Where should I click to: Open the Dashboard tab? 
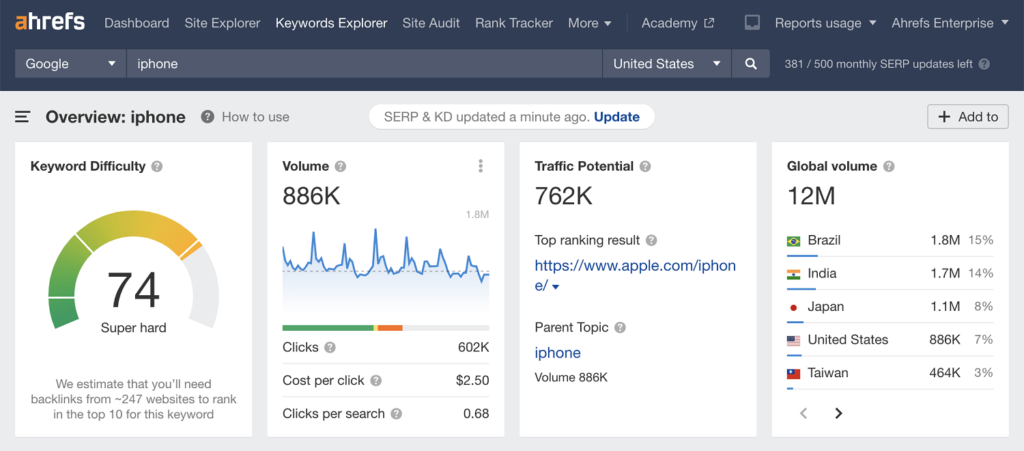tap(136, 23)
